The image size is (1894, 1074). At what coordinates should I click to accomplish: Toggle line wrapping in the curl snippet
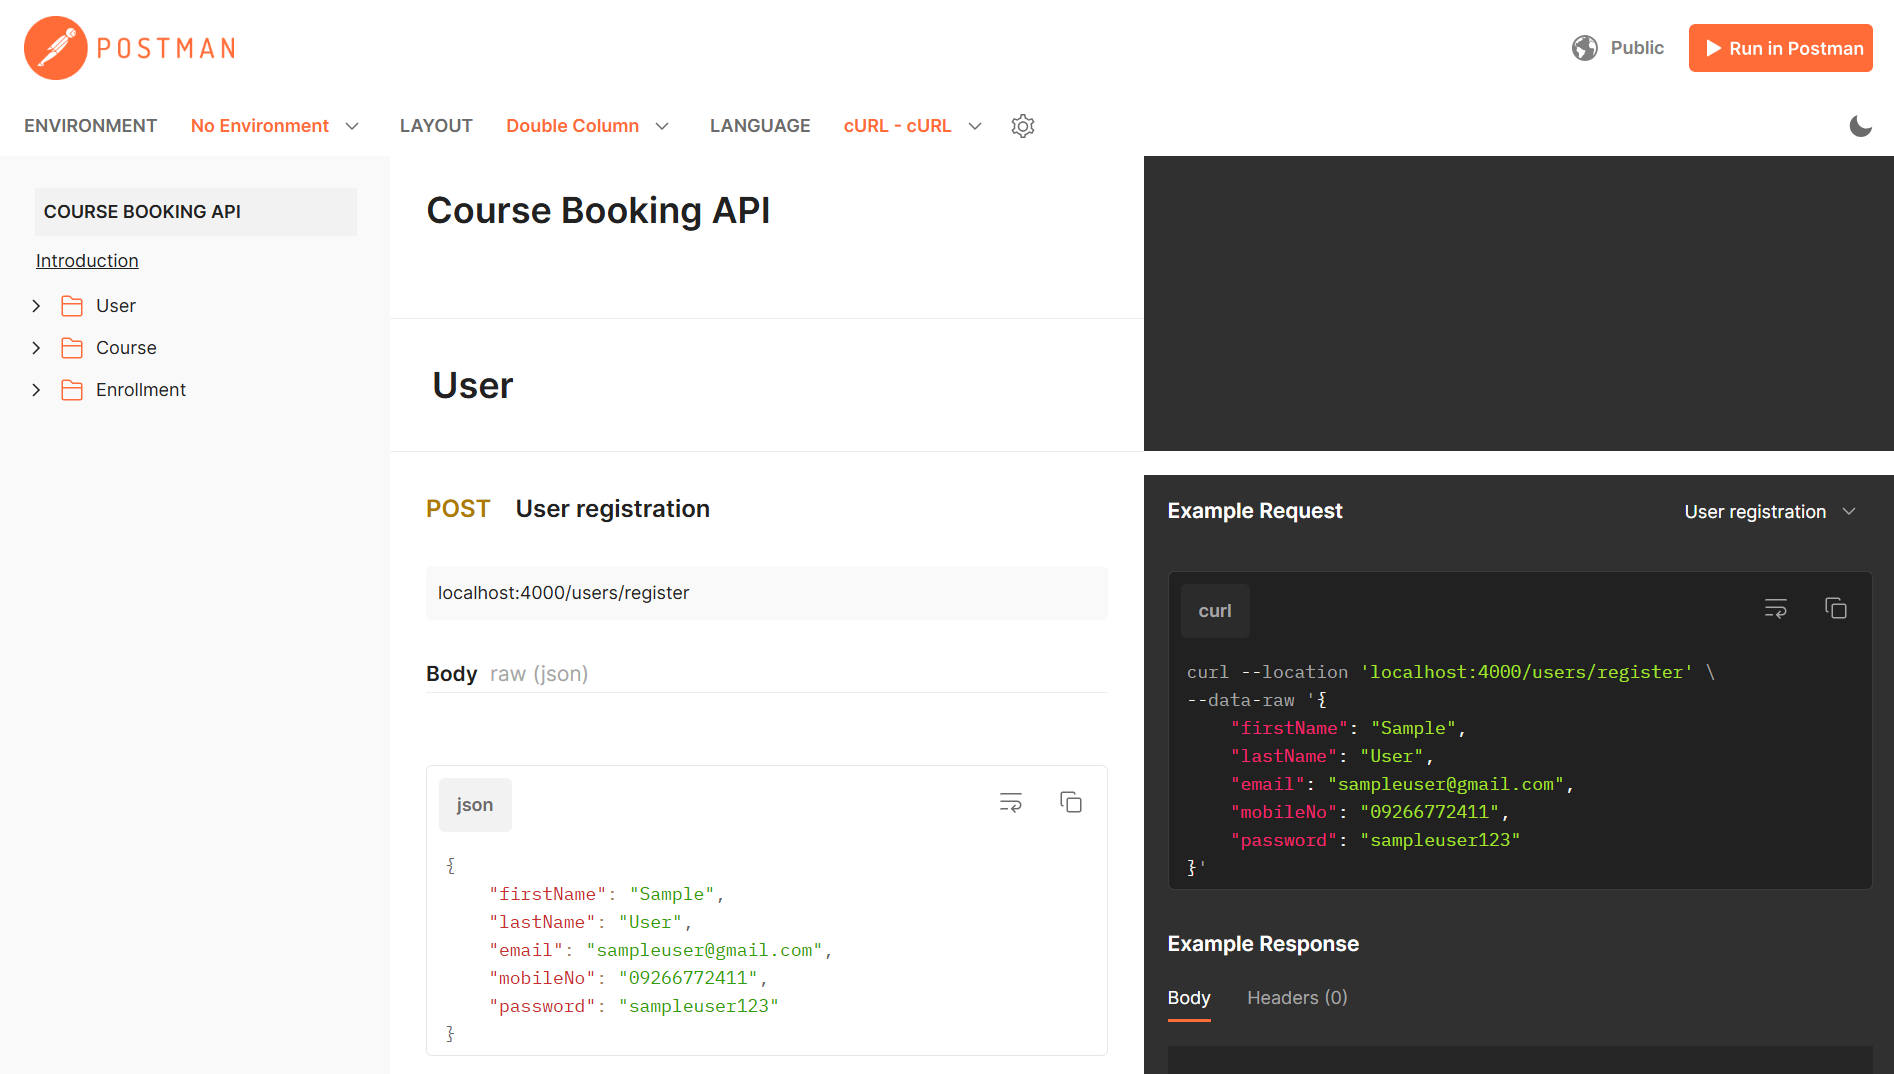(x=1776, y=608)
